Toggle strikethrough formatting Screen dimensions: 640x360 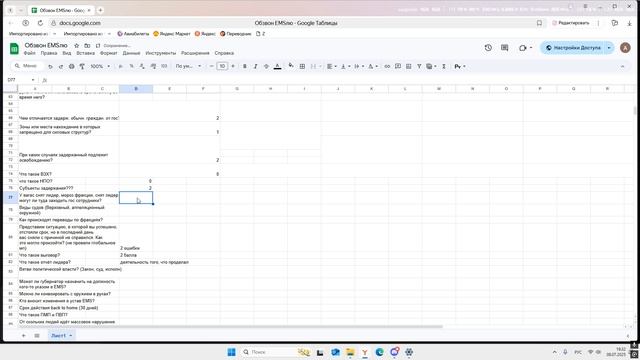click(266, 66)
